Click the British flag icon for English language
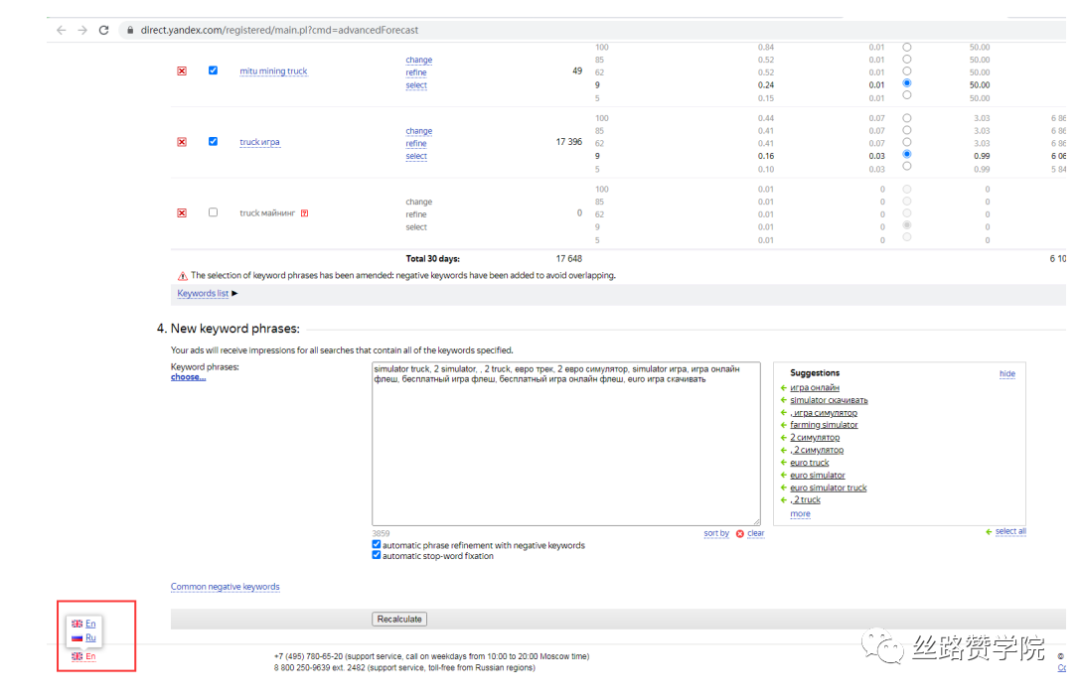 click(78, 623)
